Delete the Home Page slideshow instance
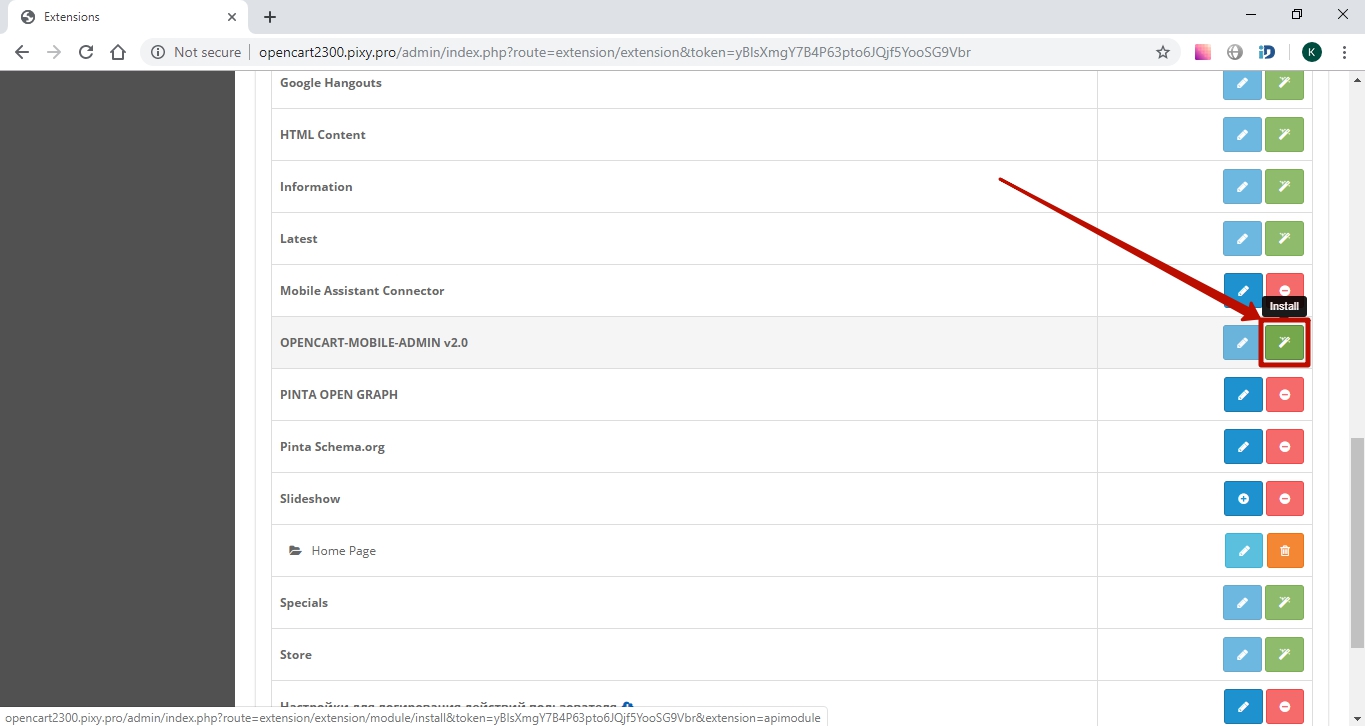The width and height of the screenshot is (1365, 726). click(1284, 551)
